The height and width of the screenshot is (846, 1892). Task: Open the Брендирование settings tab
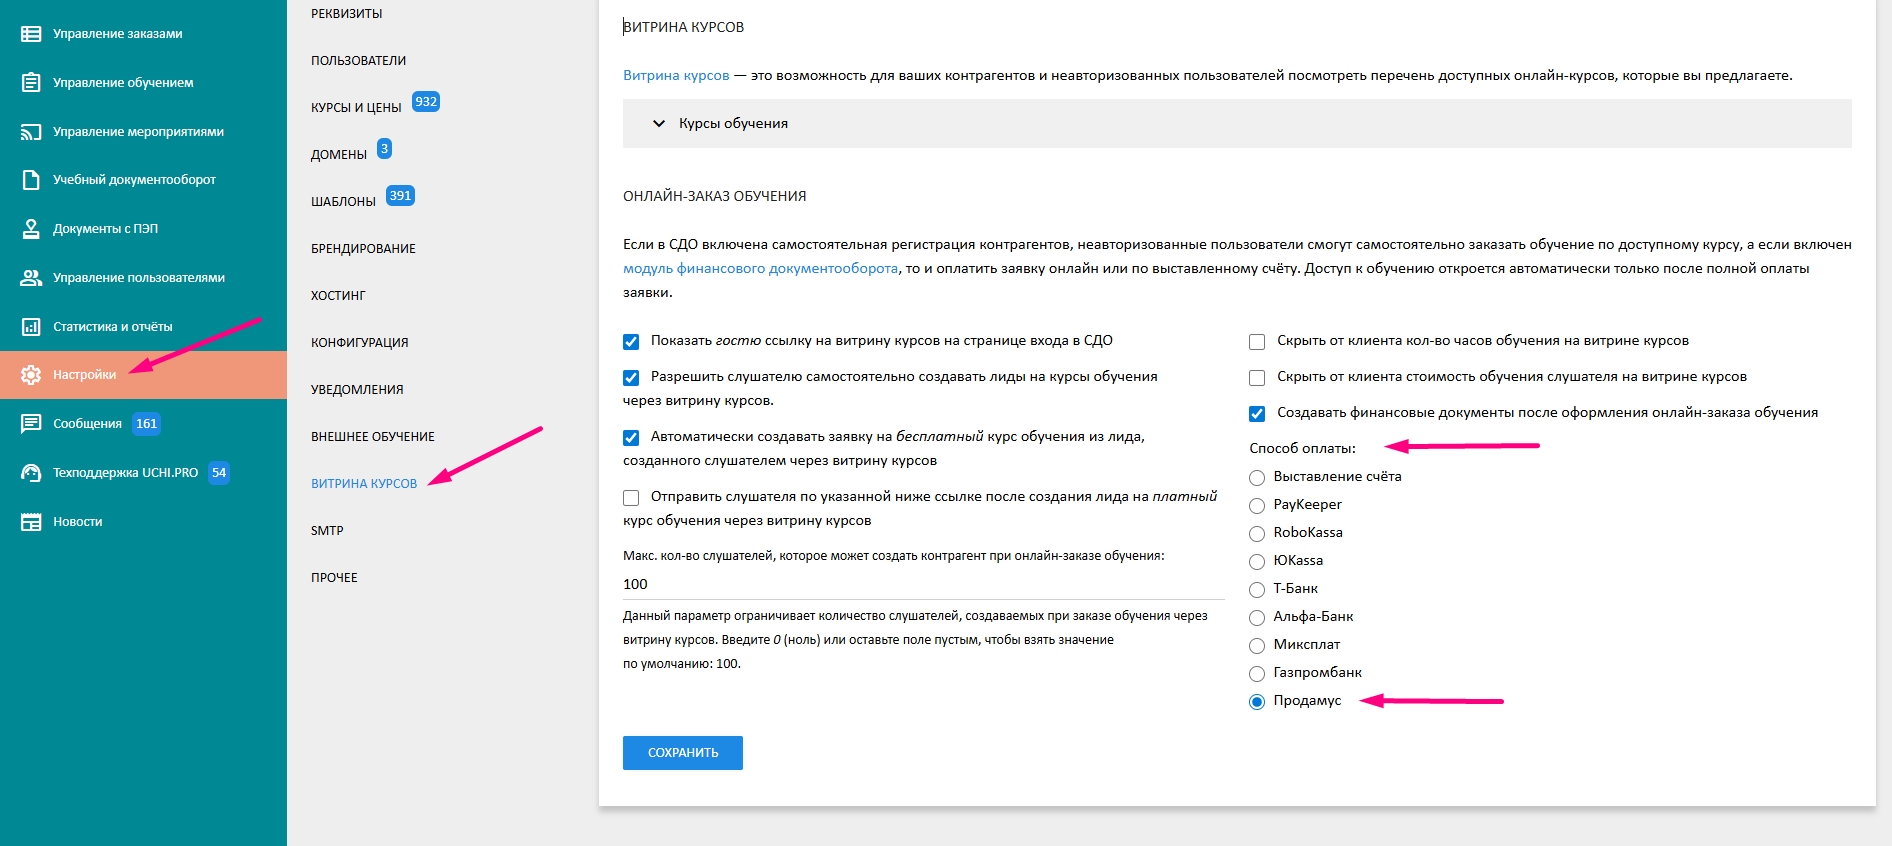pos(363,249)
